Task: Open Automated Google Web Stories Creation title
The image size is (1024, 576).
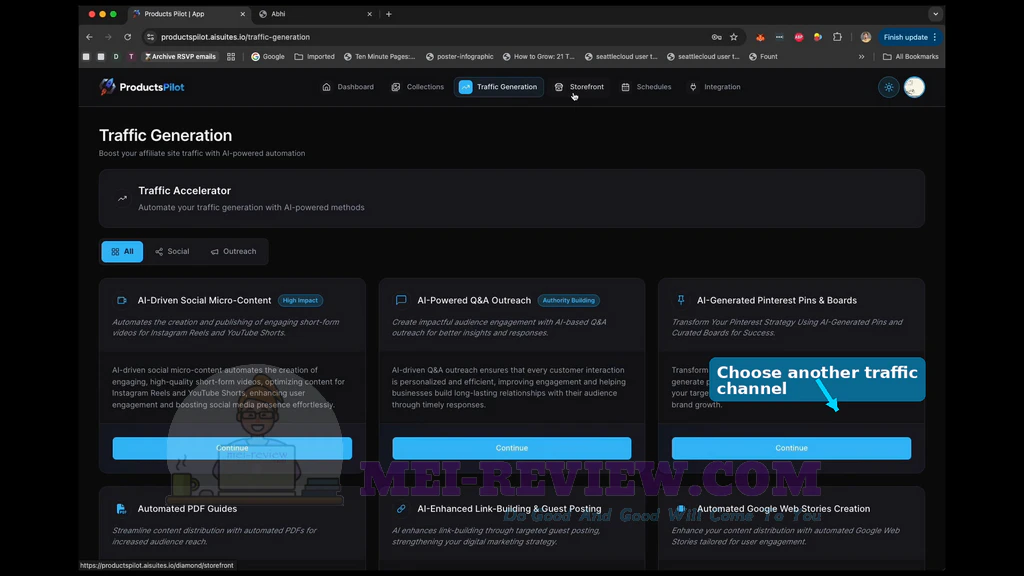Action: [x=783, y=509]
